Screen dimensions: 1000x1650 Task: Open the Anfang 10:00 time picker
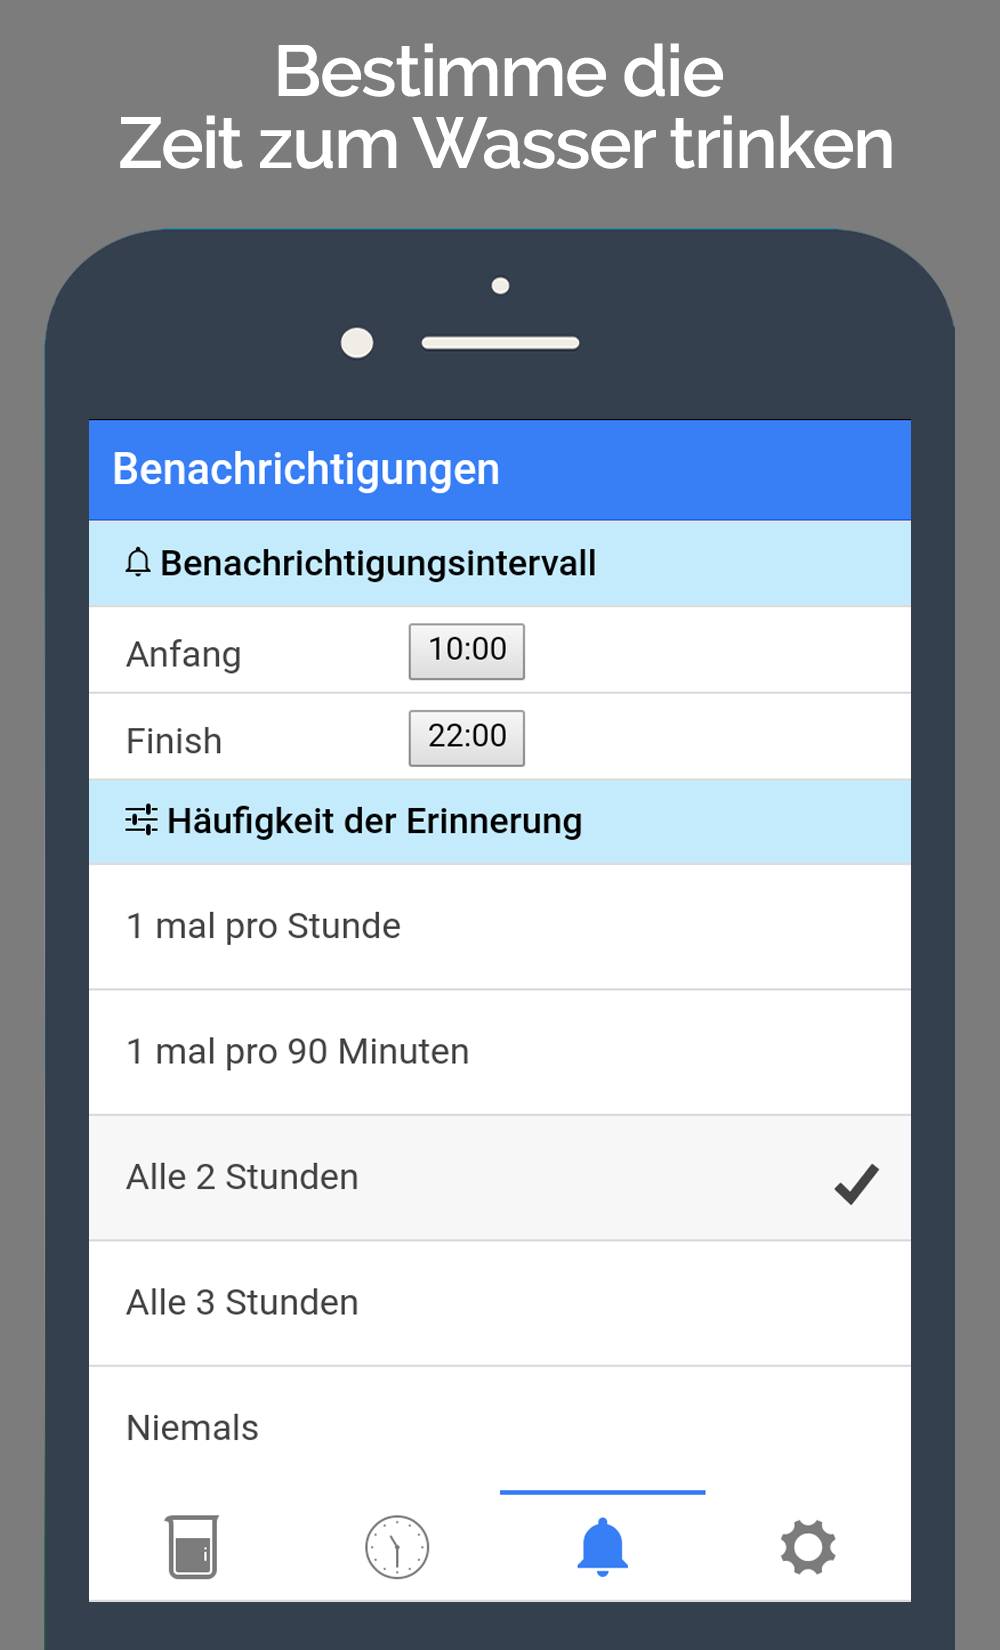466,651
